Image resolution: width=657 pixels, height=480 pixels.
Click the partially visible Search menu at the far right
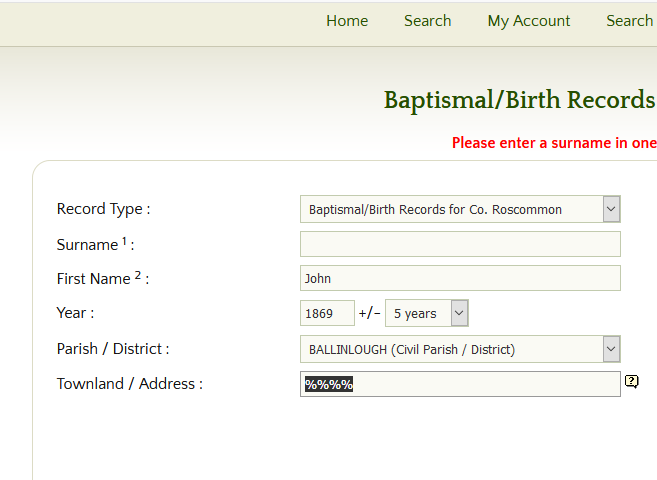tap(631, 21)
